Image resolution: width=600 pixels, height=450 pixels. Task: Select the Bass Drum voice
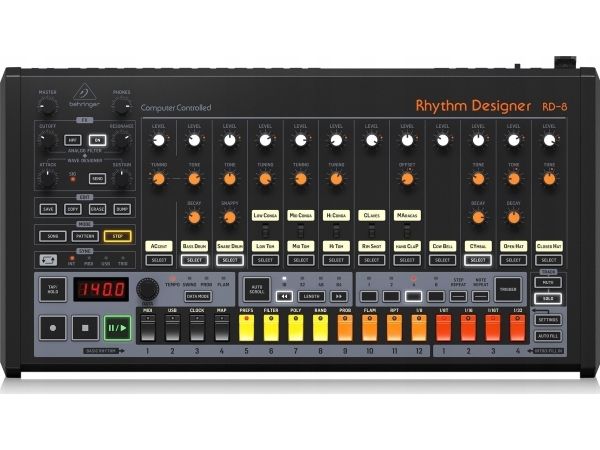tap(194, 260)
